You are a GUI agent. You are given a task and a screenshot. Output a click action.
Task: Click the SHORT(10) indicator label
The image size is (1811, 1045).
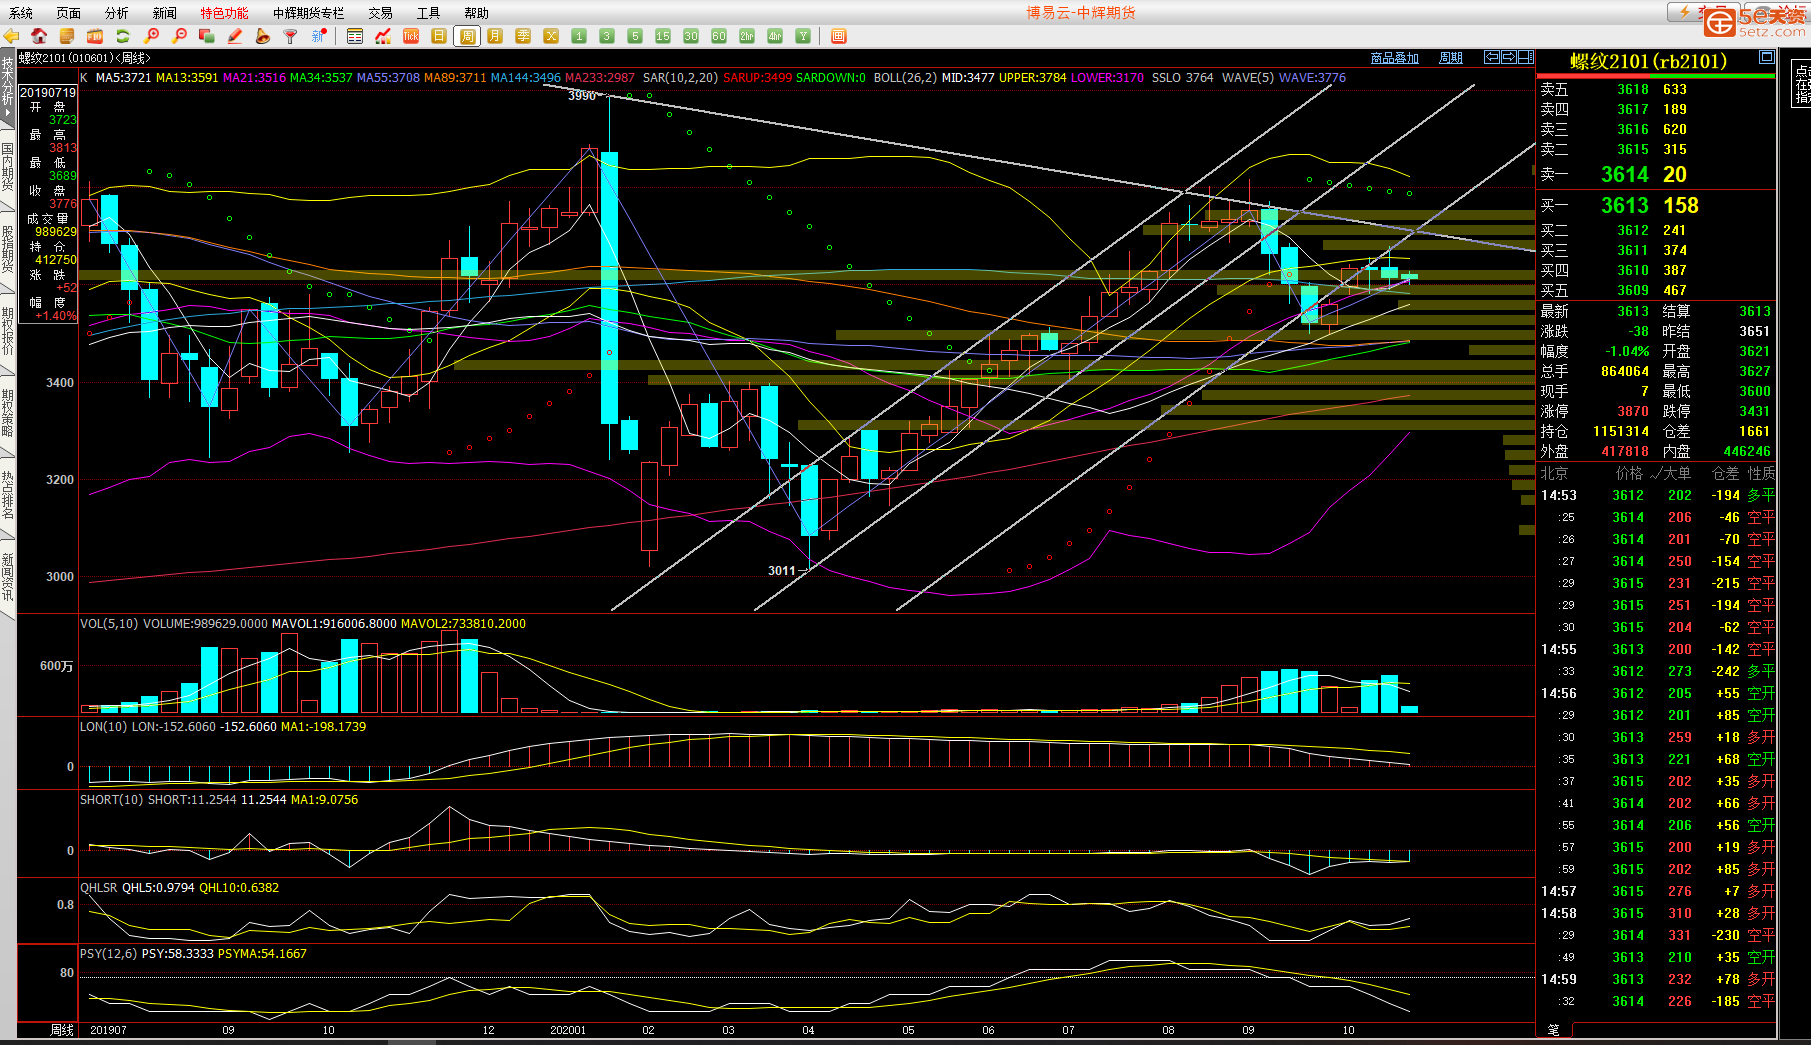point(112,800)
